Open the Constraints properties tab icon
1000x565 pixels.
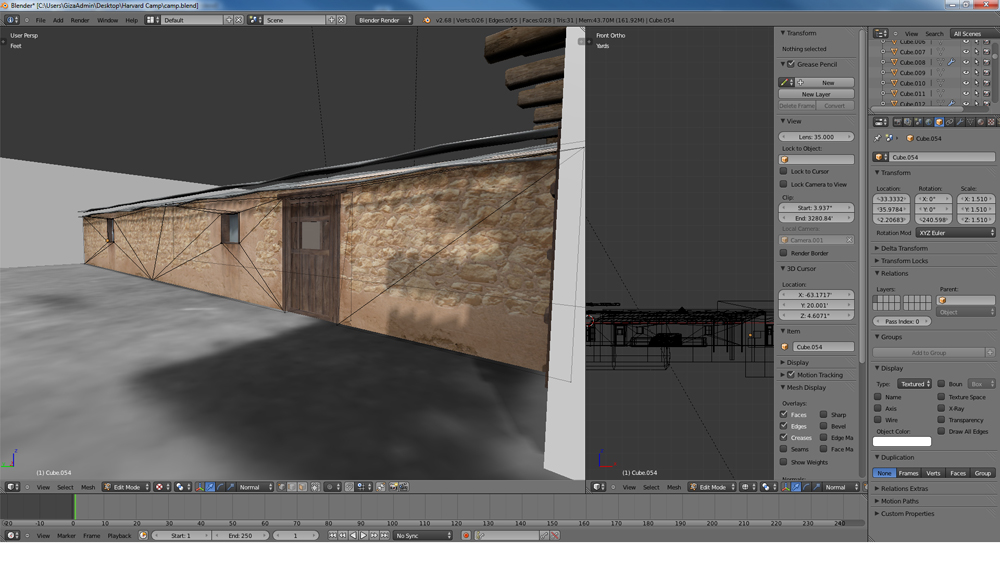950,122
